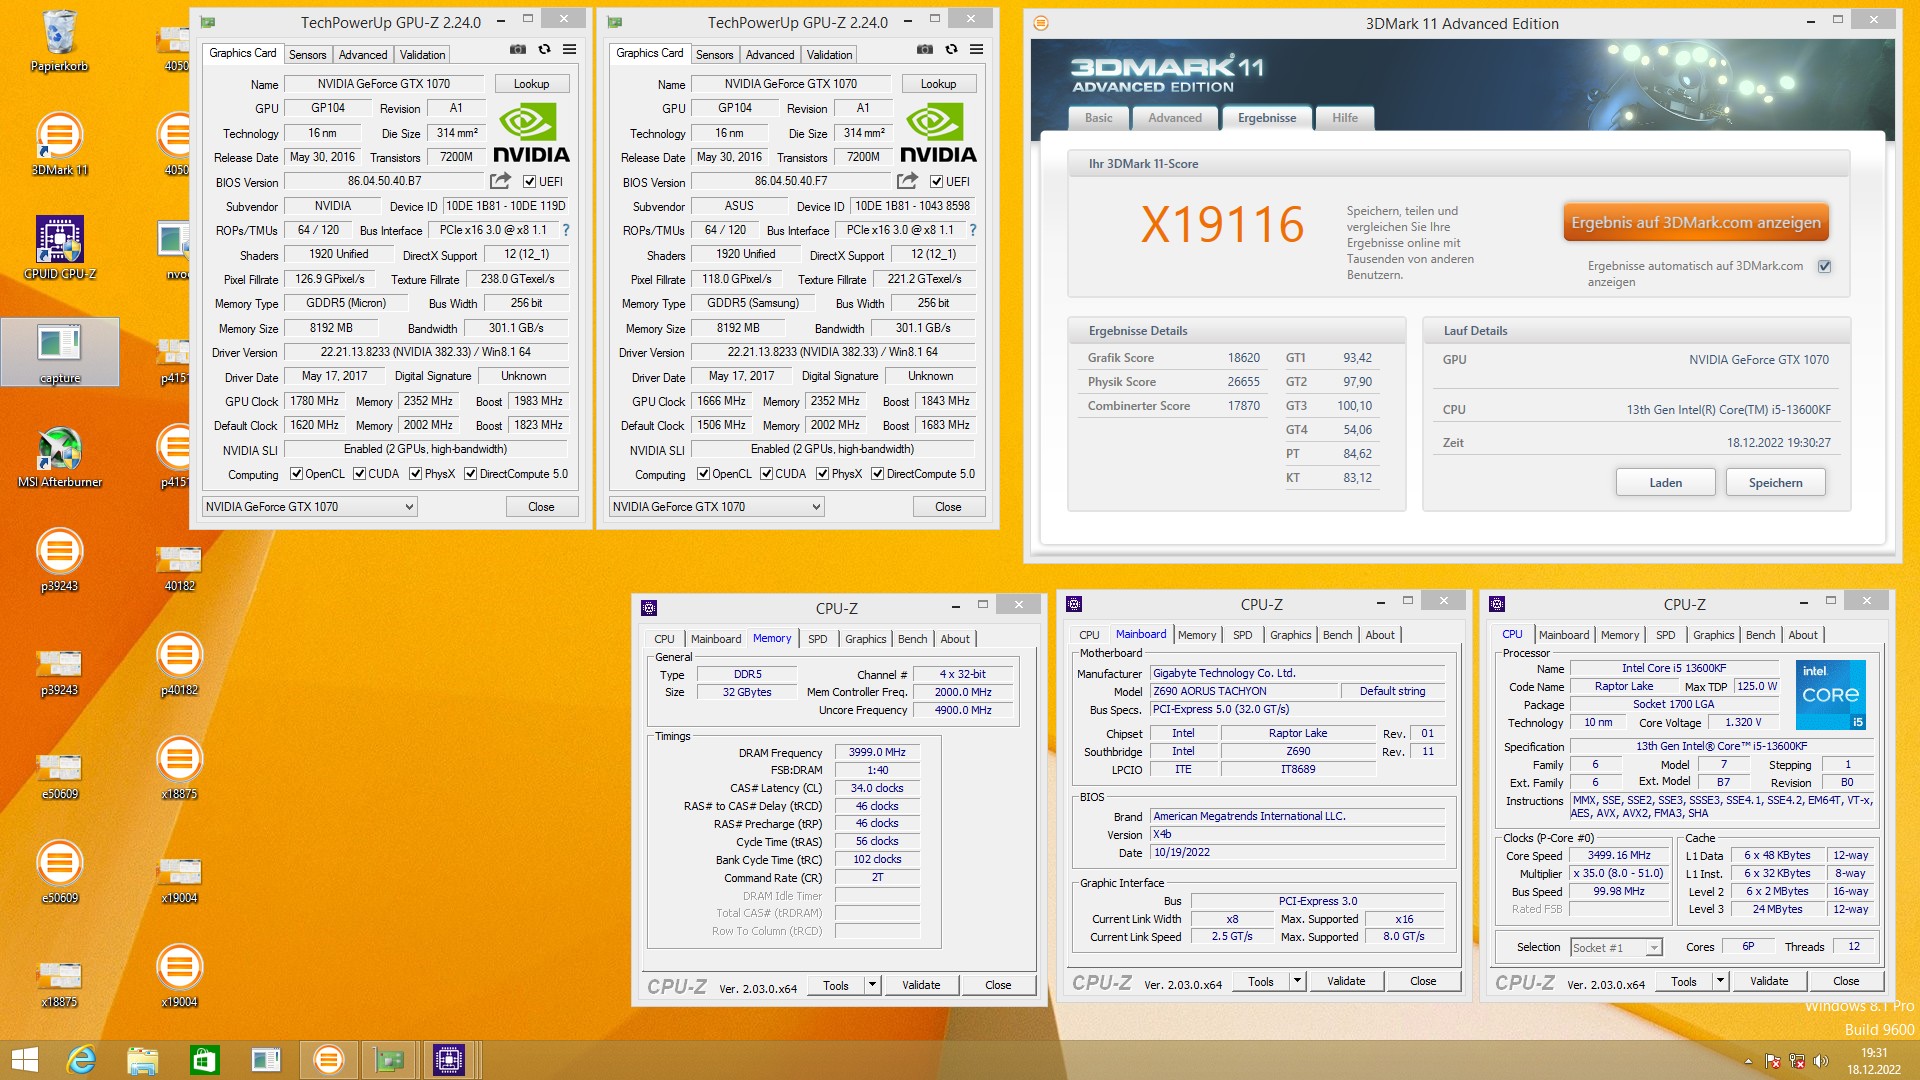Open the Papierkorb recycle bin icon
The width and height of the screenshot is (1920, 1080).
59,41
